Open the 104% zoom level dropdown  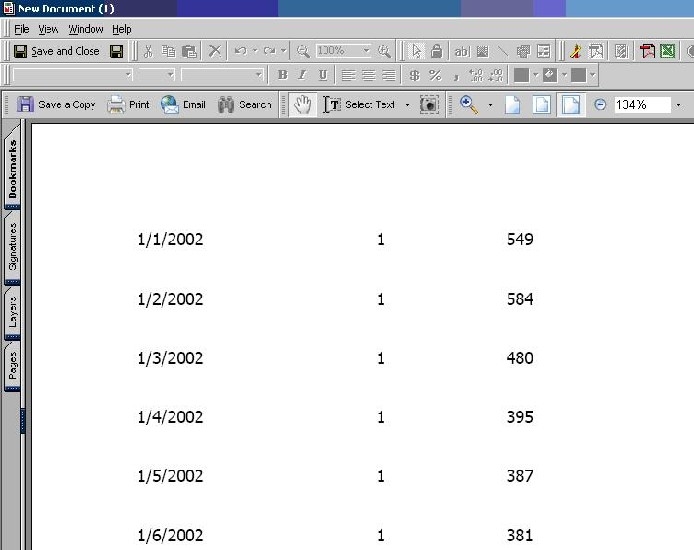(678, 105)
